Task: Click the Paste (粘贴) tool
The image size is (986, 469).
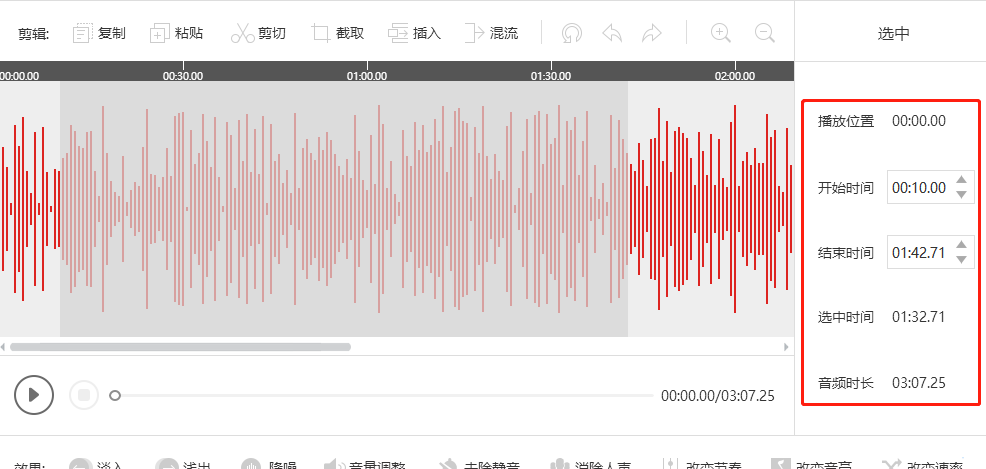Action: [x=176, y=34]
